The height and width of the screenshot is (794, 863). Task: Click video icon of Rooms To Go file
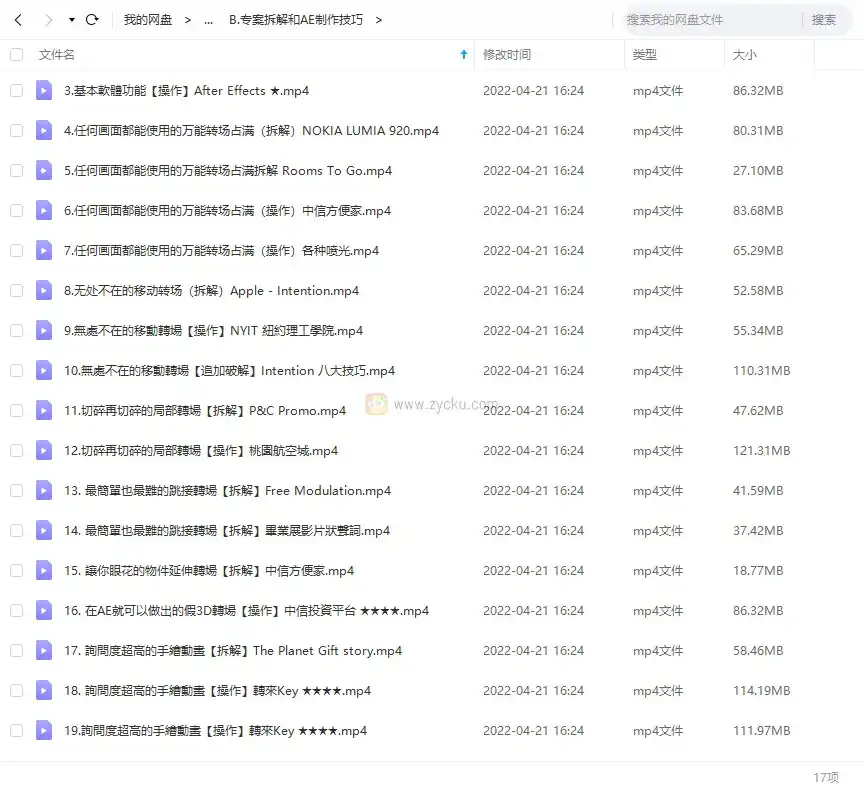44,171
